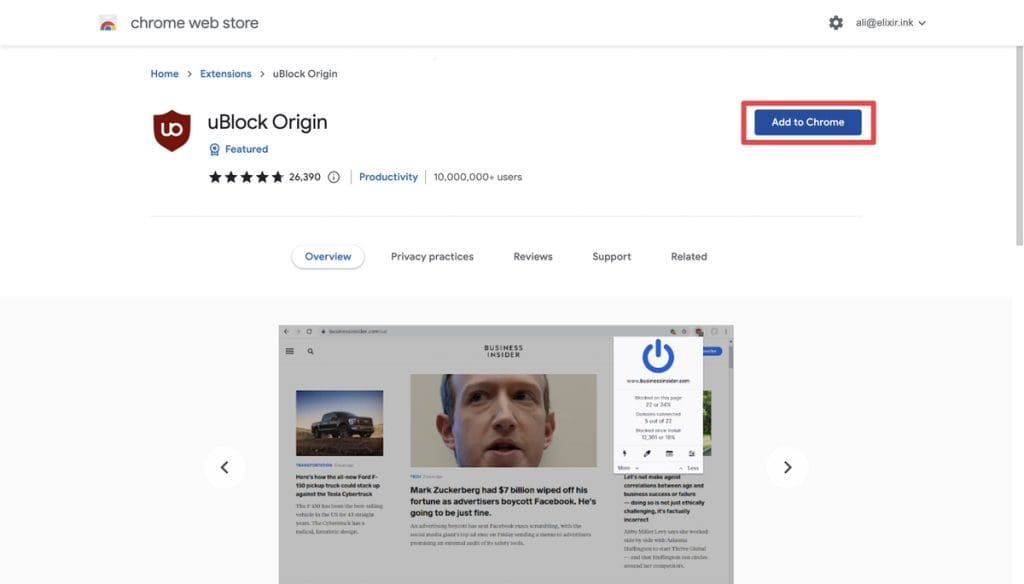The image size is (1024, 584).
Task: Show rating details via info icon
Action: coord(334,177)
